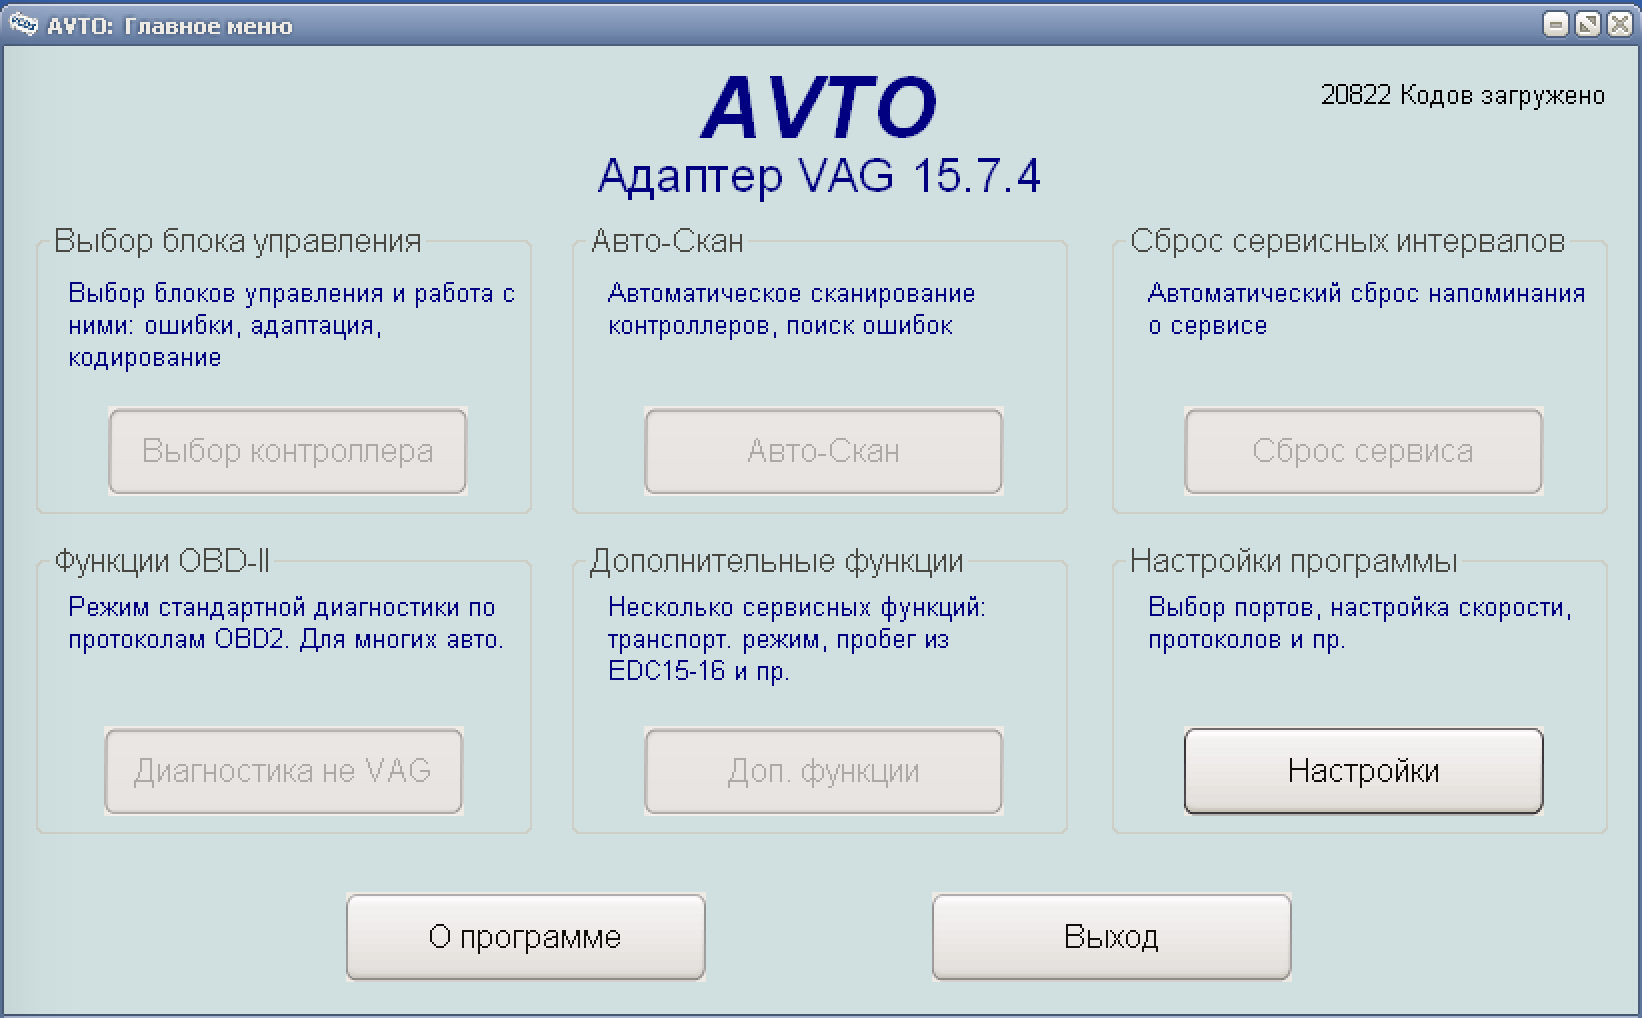Click description 'Выбор блоков управления и работа с ними'
This screenshot has width=1642, height=1018.
[291, 325]
